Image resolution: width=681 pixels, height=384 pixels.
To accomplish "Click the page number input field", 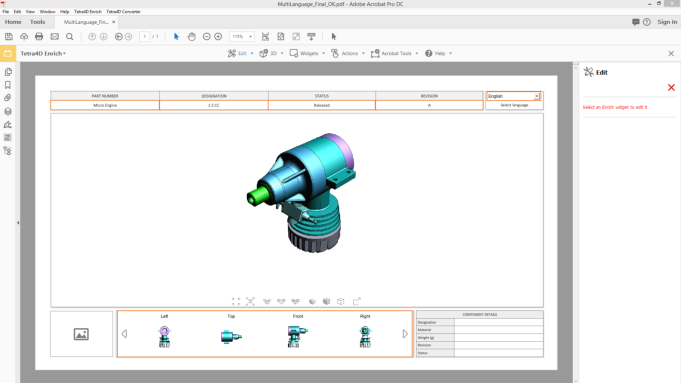I will [x=145, y=36].
